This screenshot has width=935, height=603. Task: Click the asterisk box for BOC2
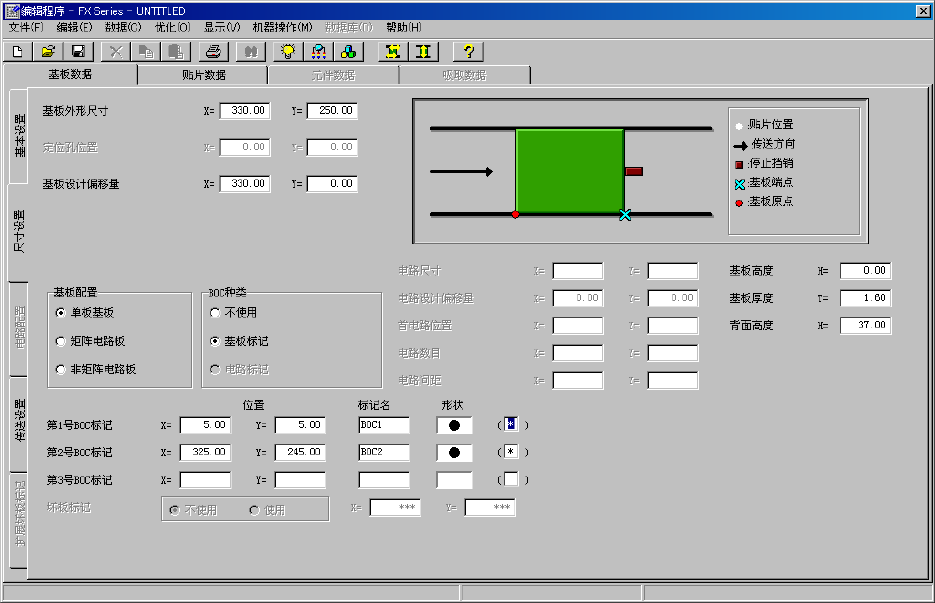[511, 452]
